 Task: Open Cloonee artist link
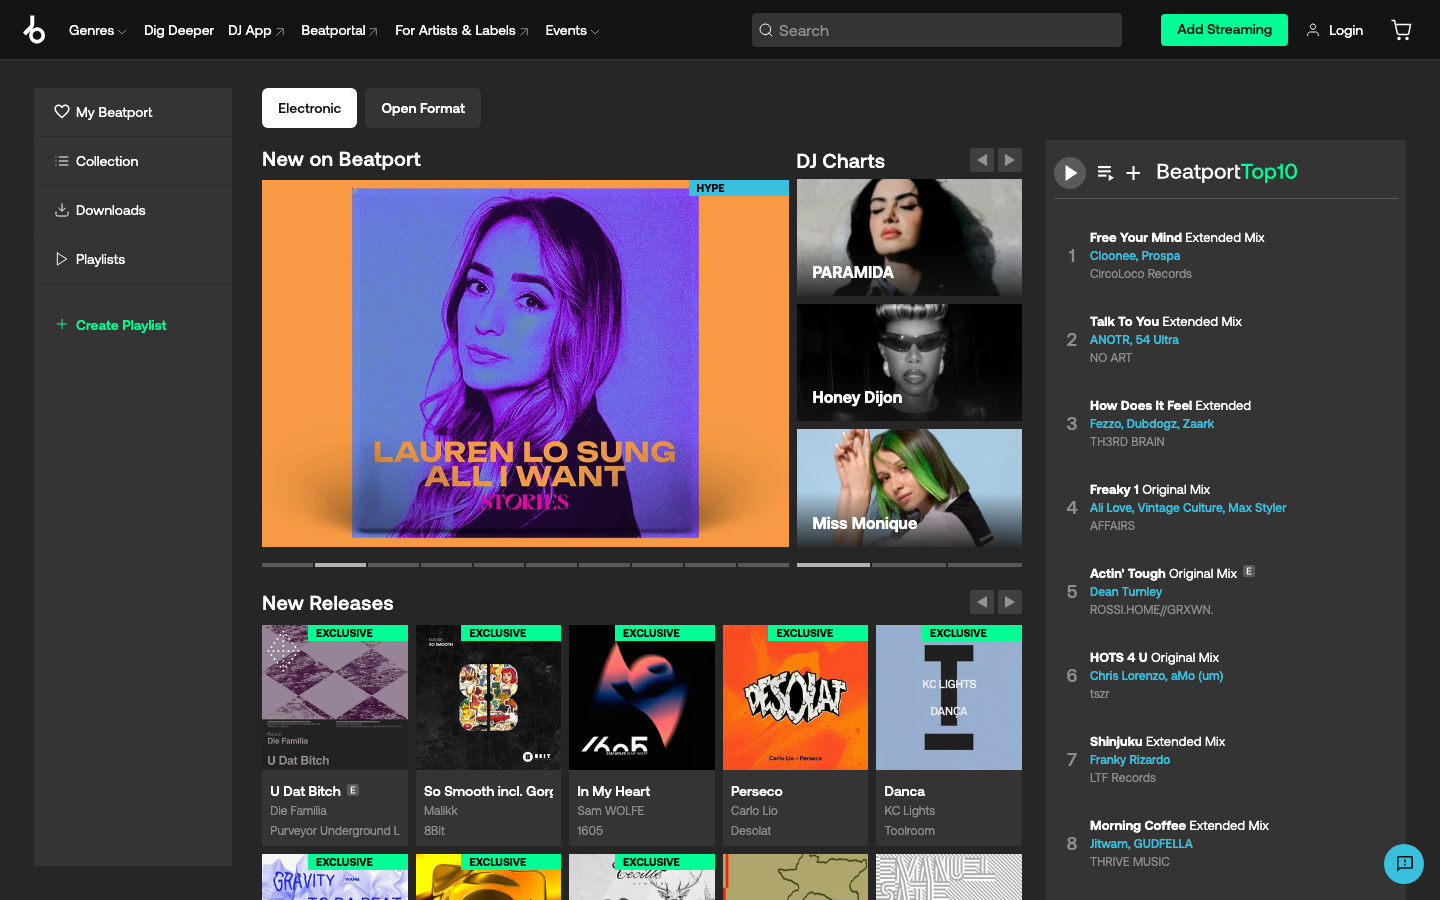(1113, 256)
